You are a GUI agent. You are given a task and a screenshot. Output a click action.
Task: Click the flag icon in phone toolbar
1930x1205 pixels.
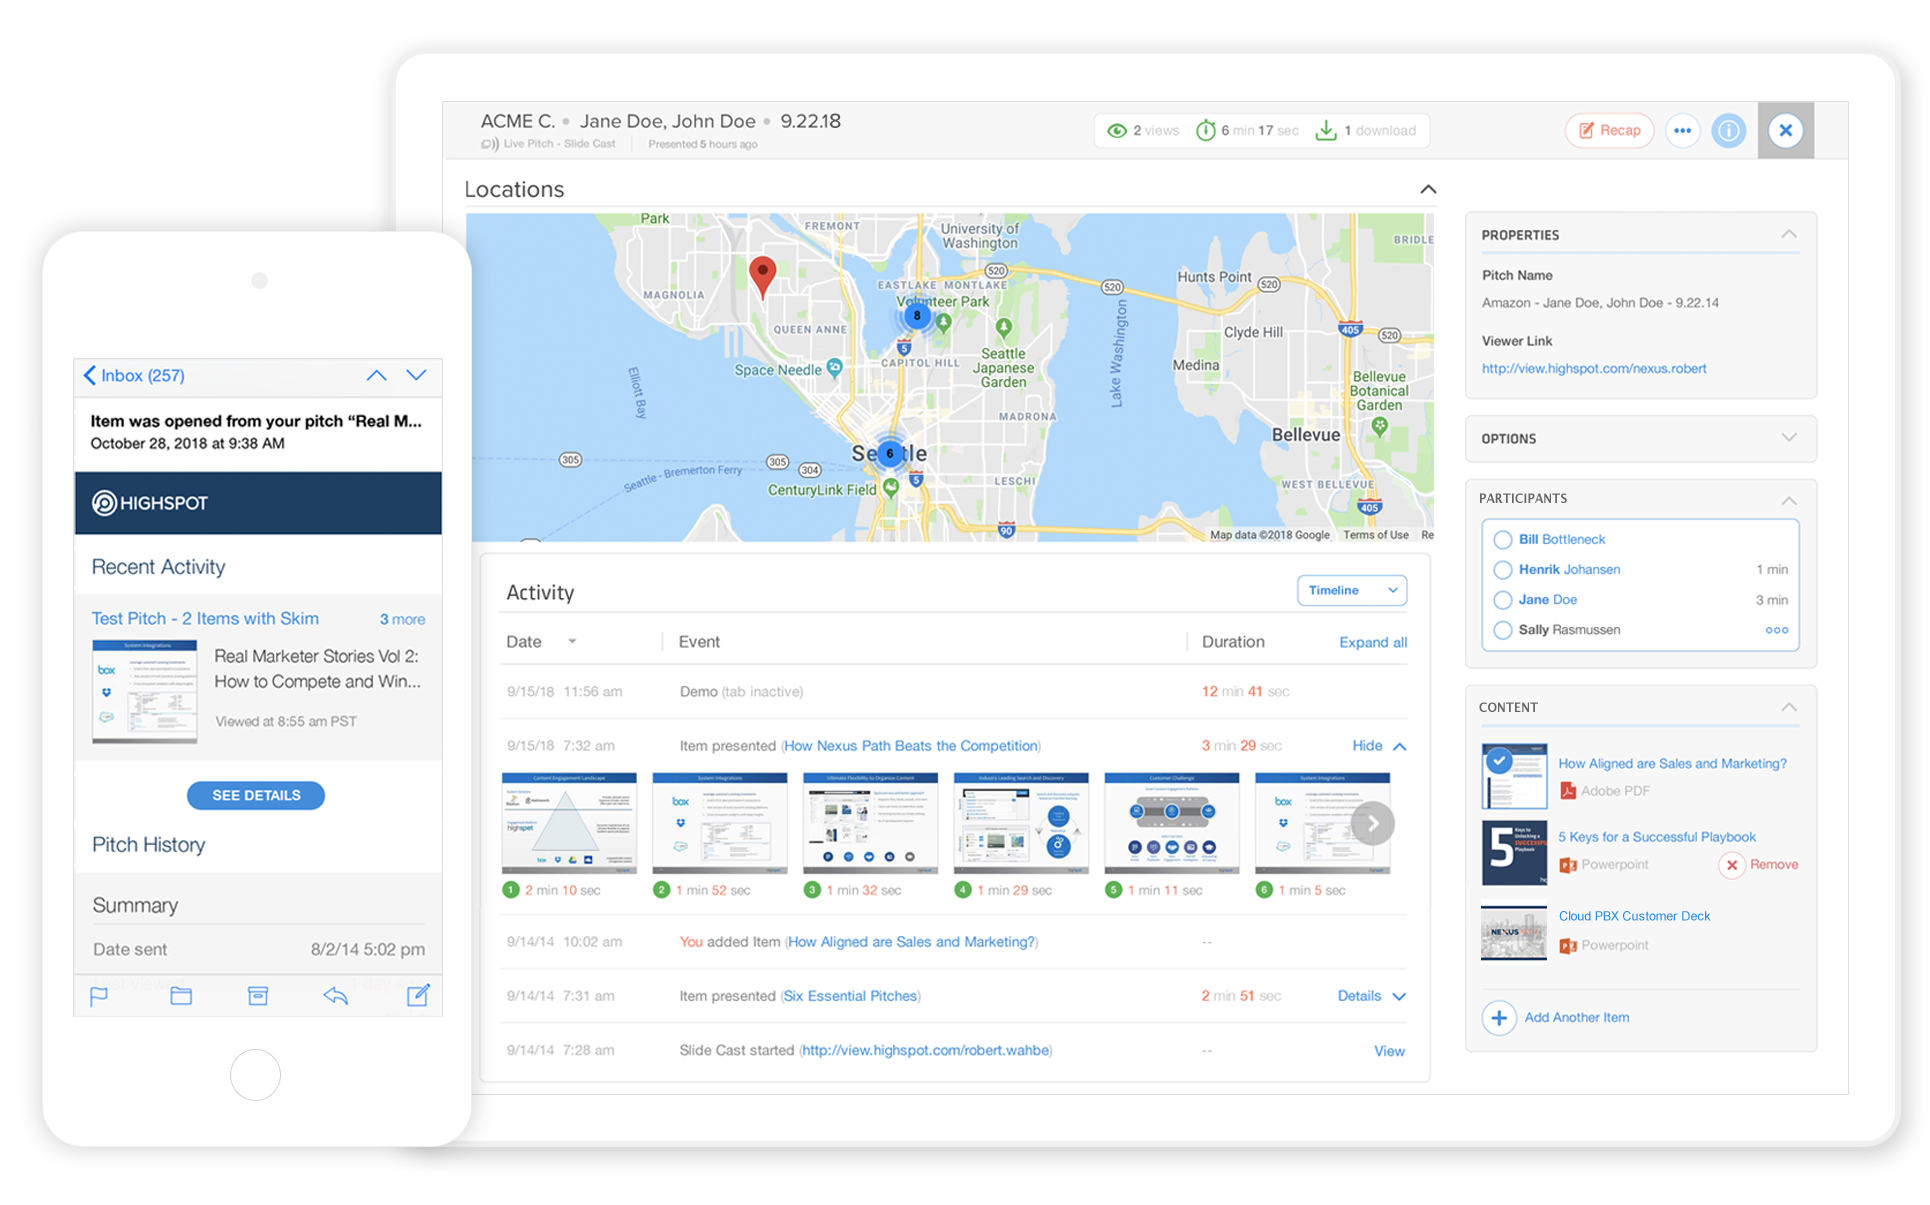99,996
